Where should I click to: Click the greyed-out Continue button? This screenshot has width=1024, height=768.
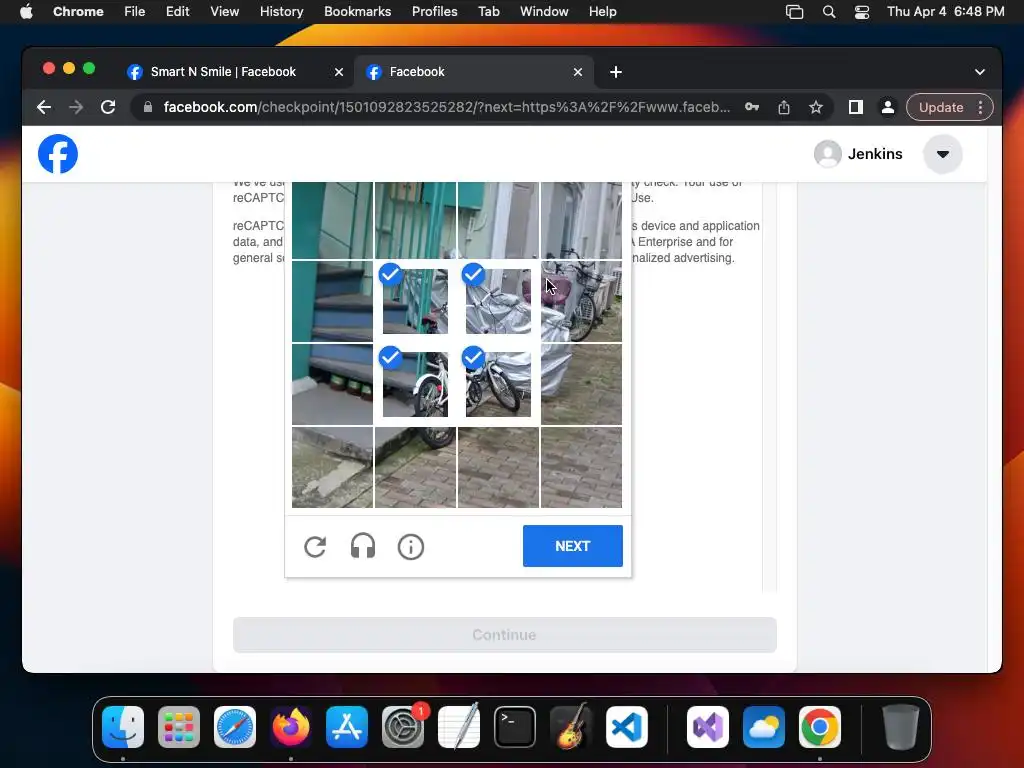(505, 635)
